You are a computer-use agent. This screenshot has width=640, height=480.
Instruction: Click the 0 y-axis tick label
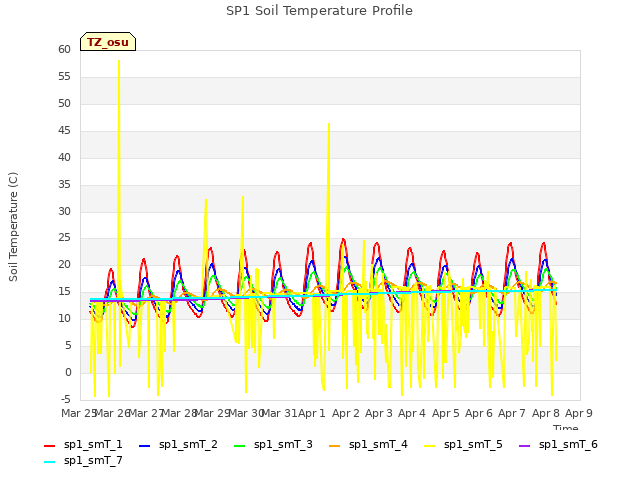pyautogui.click(x=68, y=372)
